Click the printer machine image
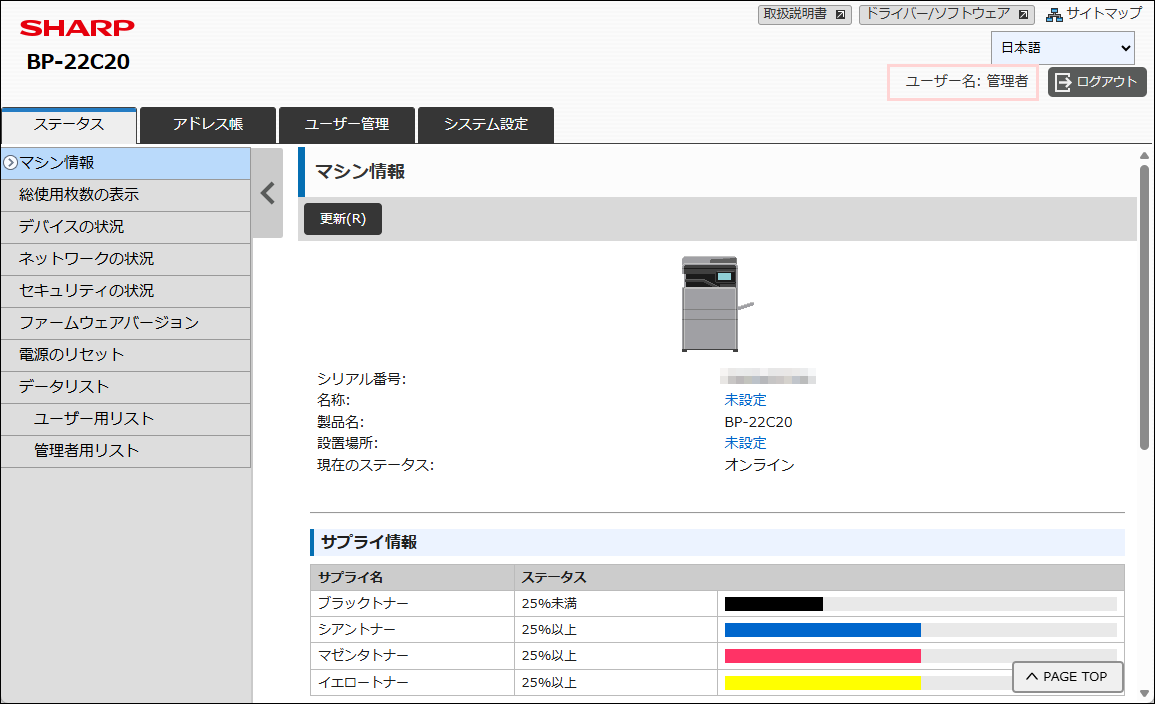Screen dimensions: 1155x704 (x=717, y=303)
